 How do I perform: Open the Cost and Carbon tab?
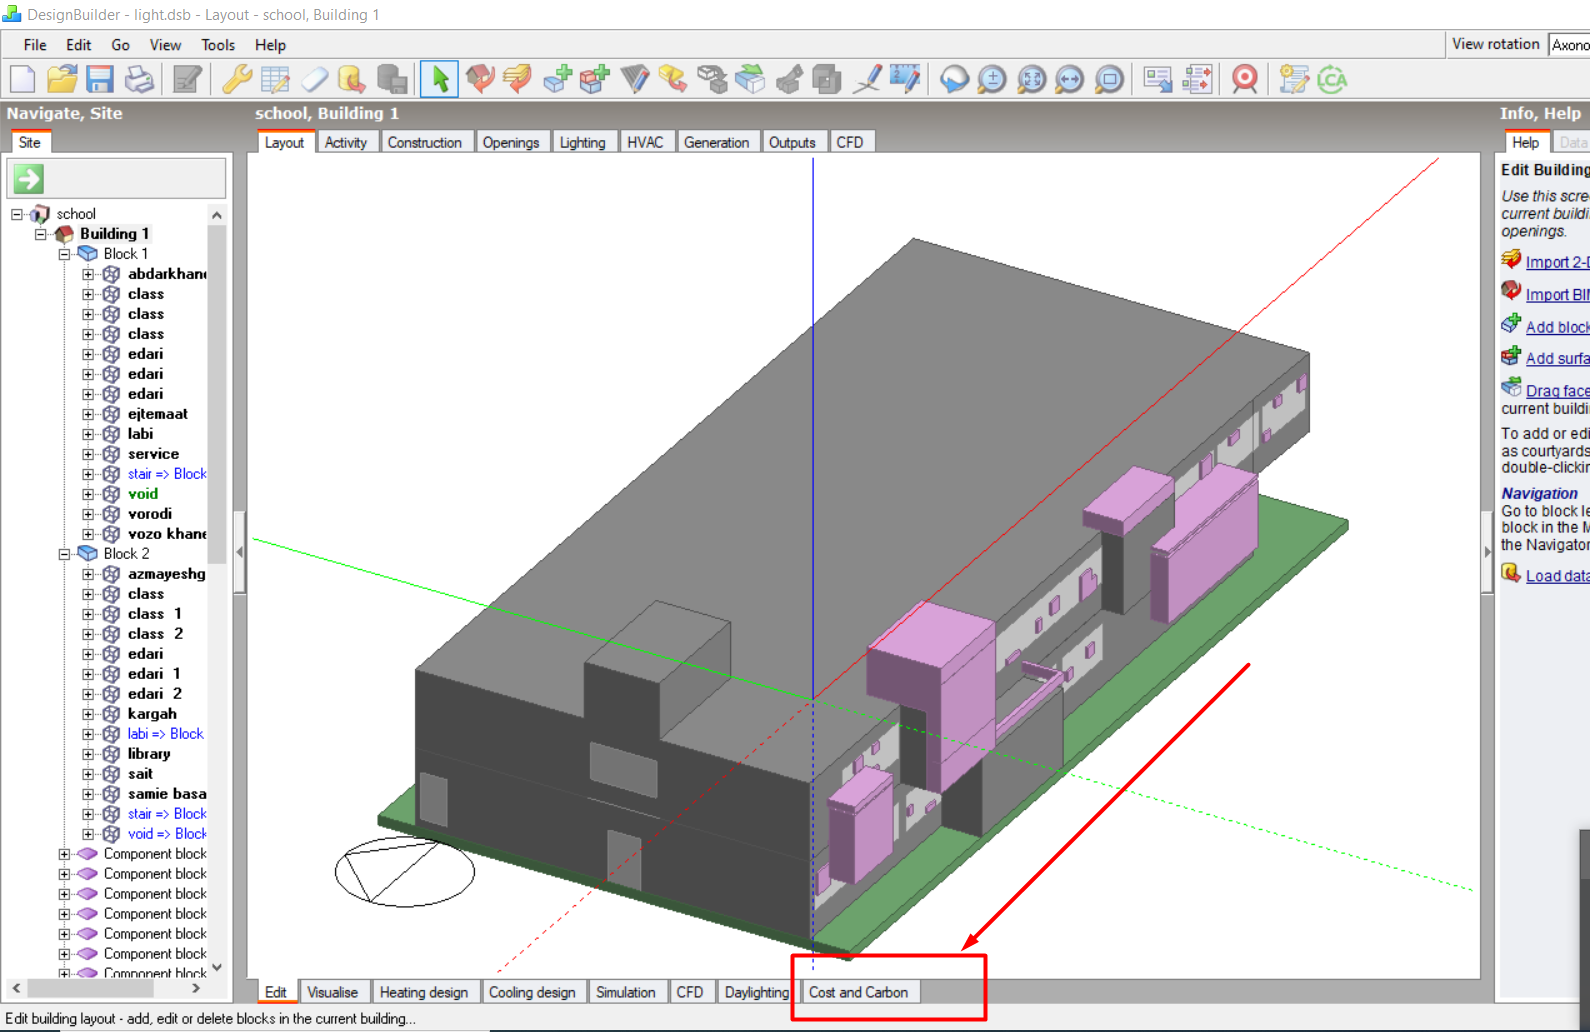(x=858, y=992)
